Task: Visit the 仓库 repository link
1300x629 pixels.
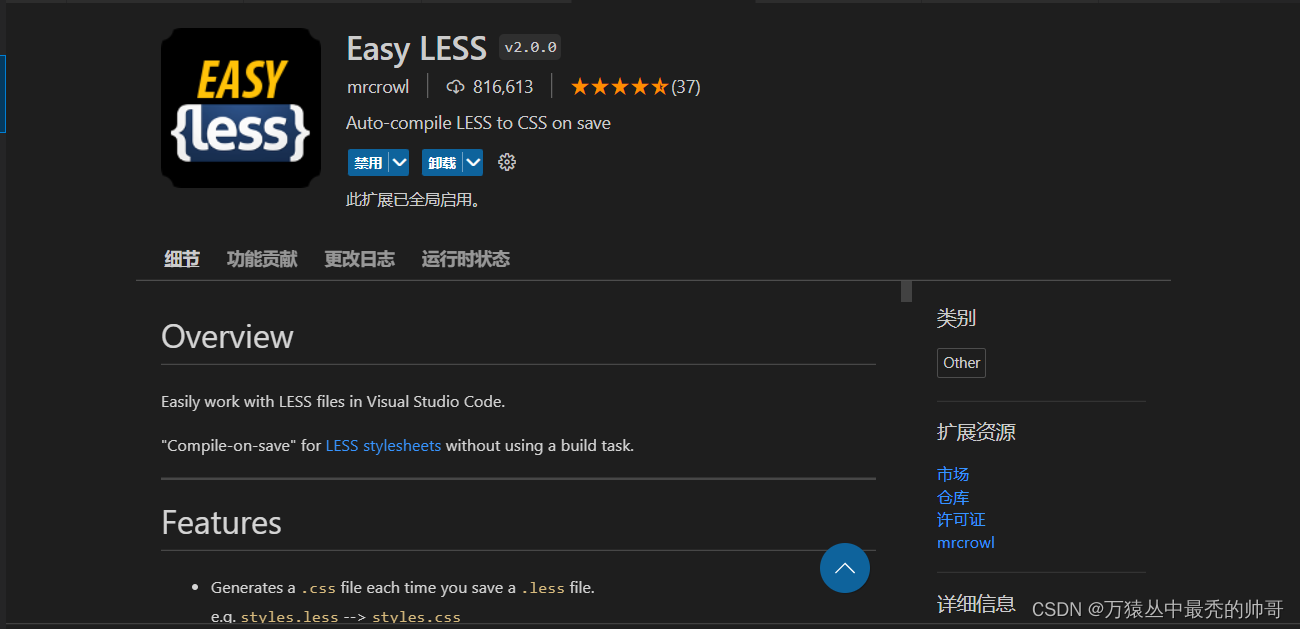Action: tap(952, 496)
